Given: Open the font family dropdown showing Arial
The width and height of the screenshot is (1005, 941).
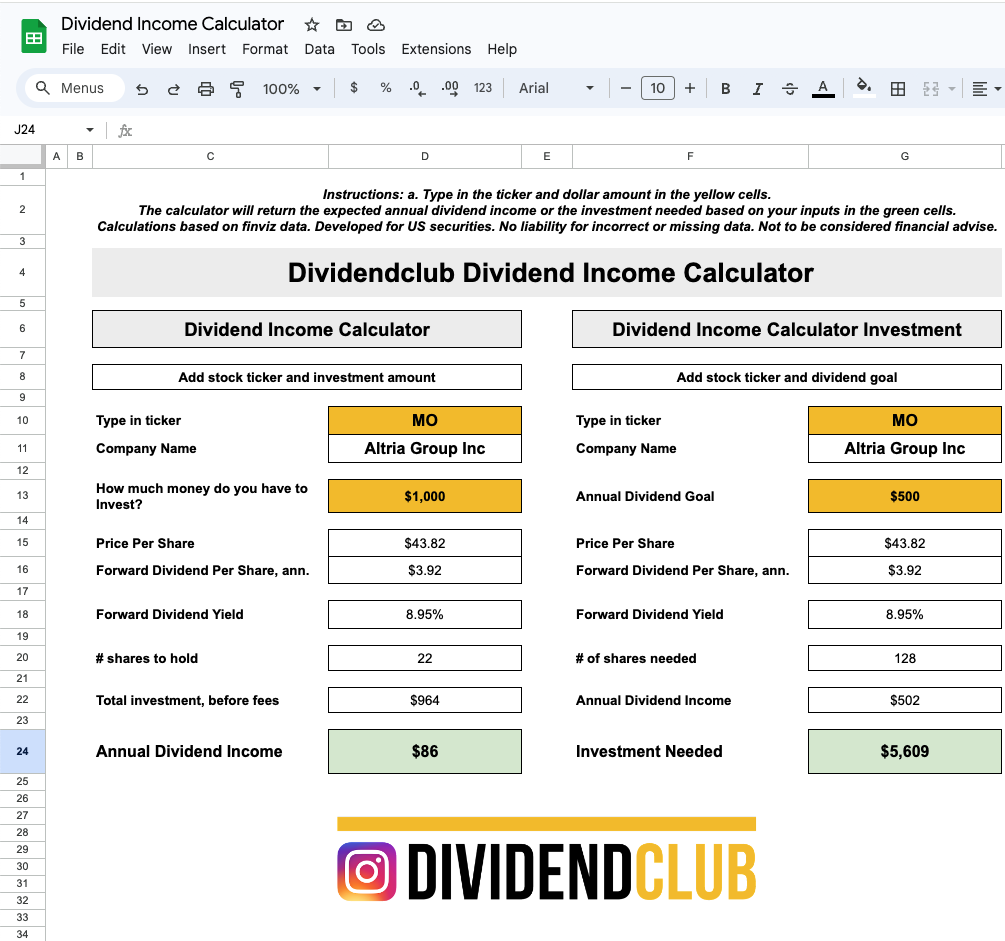Looking at the screenshot, I should click(557, 88).
